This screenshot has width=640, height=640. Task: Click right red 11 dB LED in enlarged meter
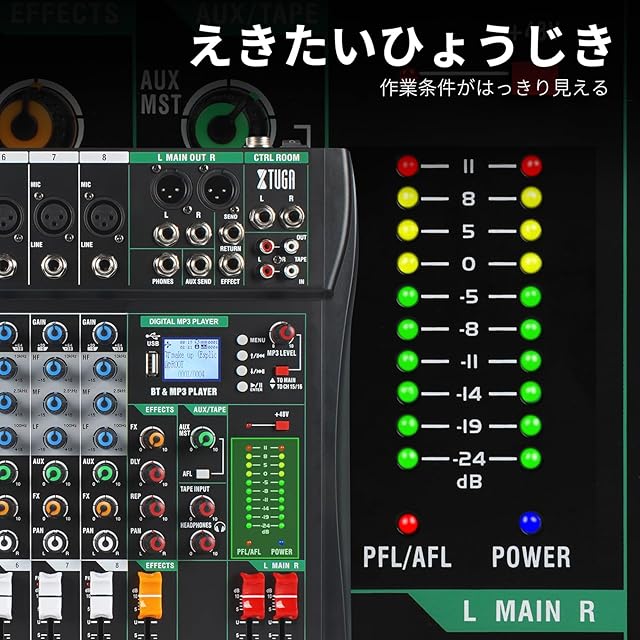[x=531, y=166]
